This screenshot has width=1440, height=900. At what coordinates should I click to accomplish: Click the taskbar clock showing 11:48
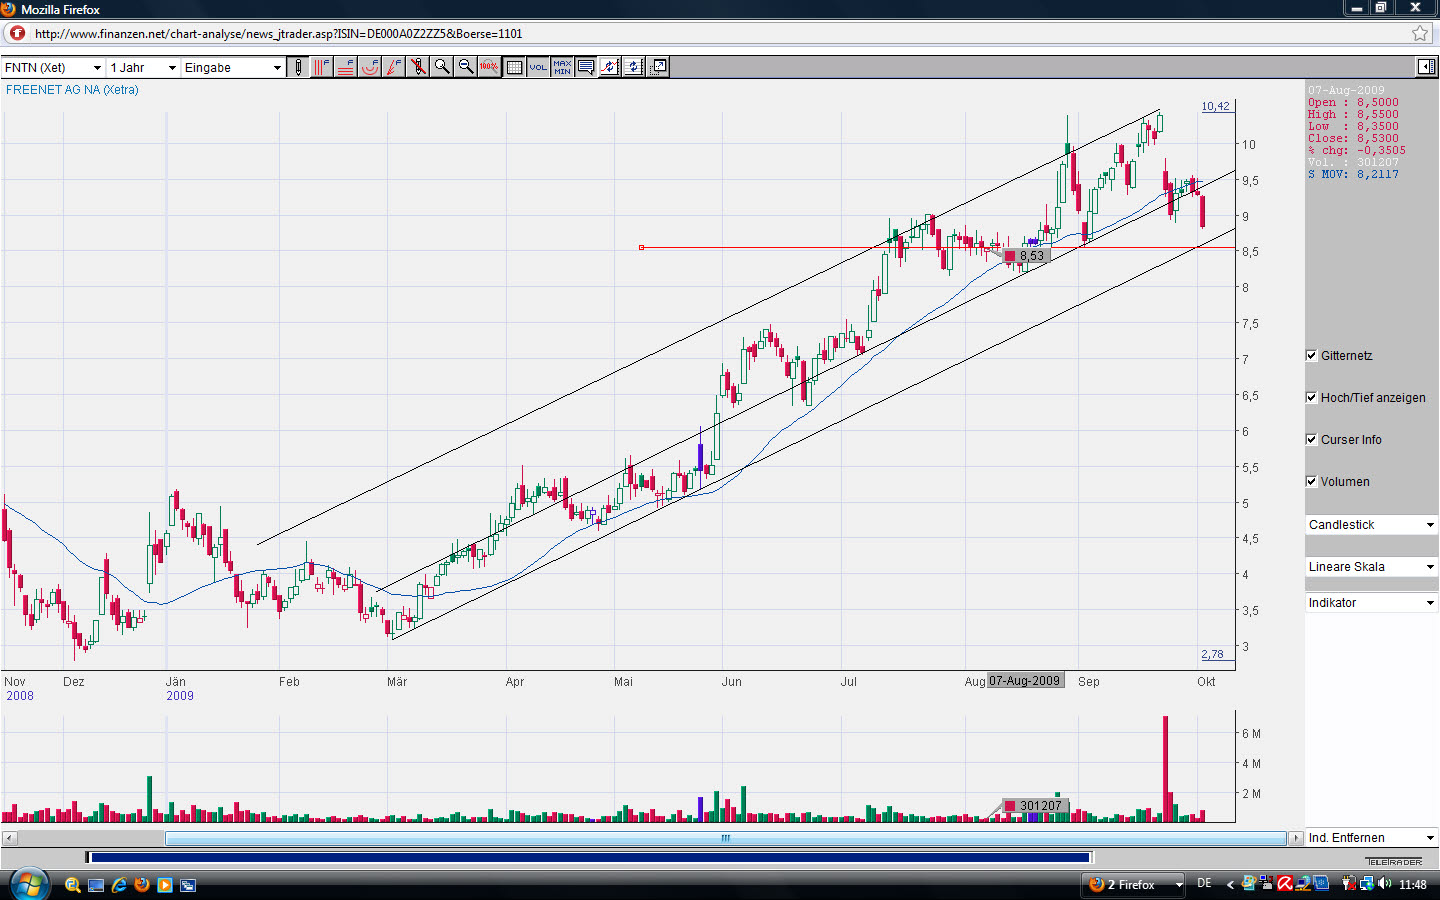coord(1413,885)
